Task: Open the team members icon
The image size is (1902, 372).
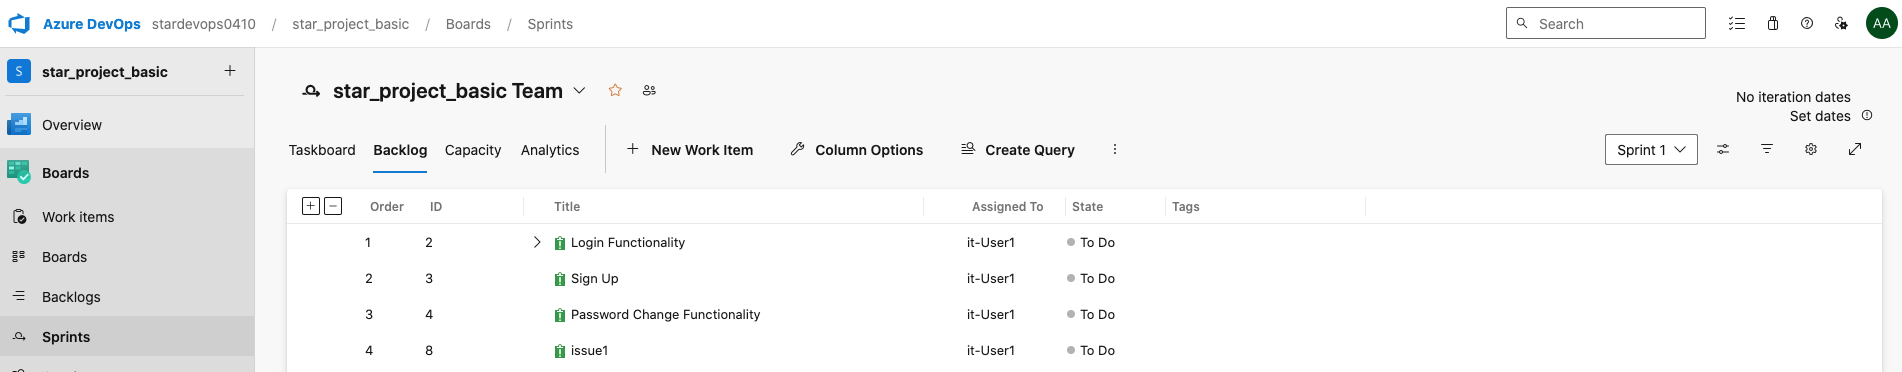Action: (649, 90)
